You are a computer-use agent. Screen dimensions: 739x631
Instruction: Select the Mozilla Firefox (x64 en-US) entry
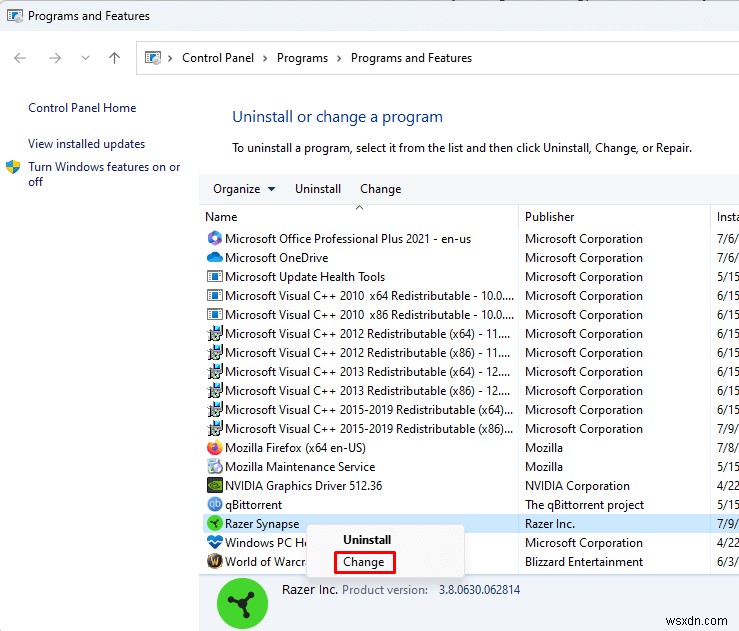[296, 448]
